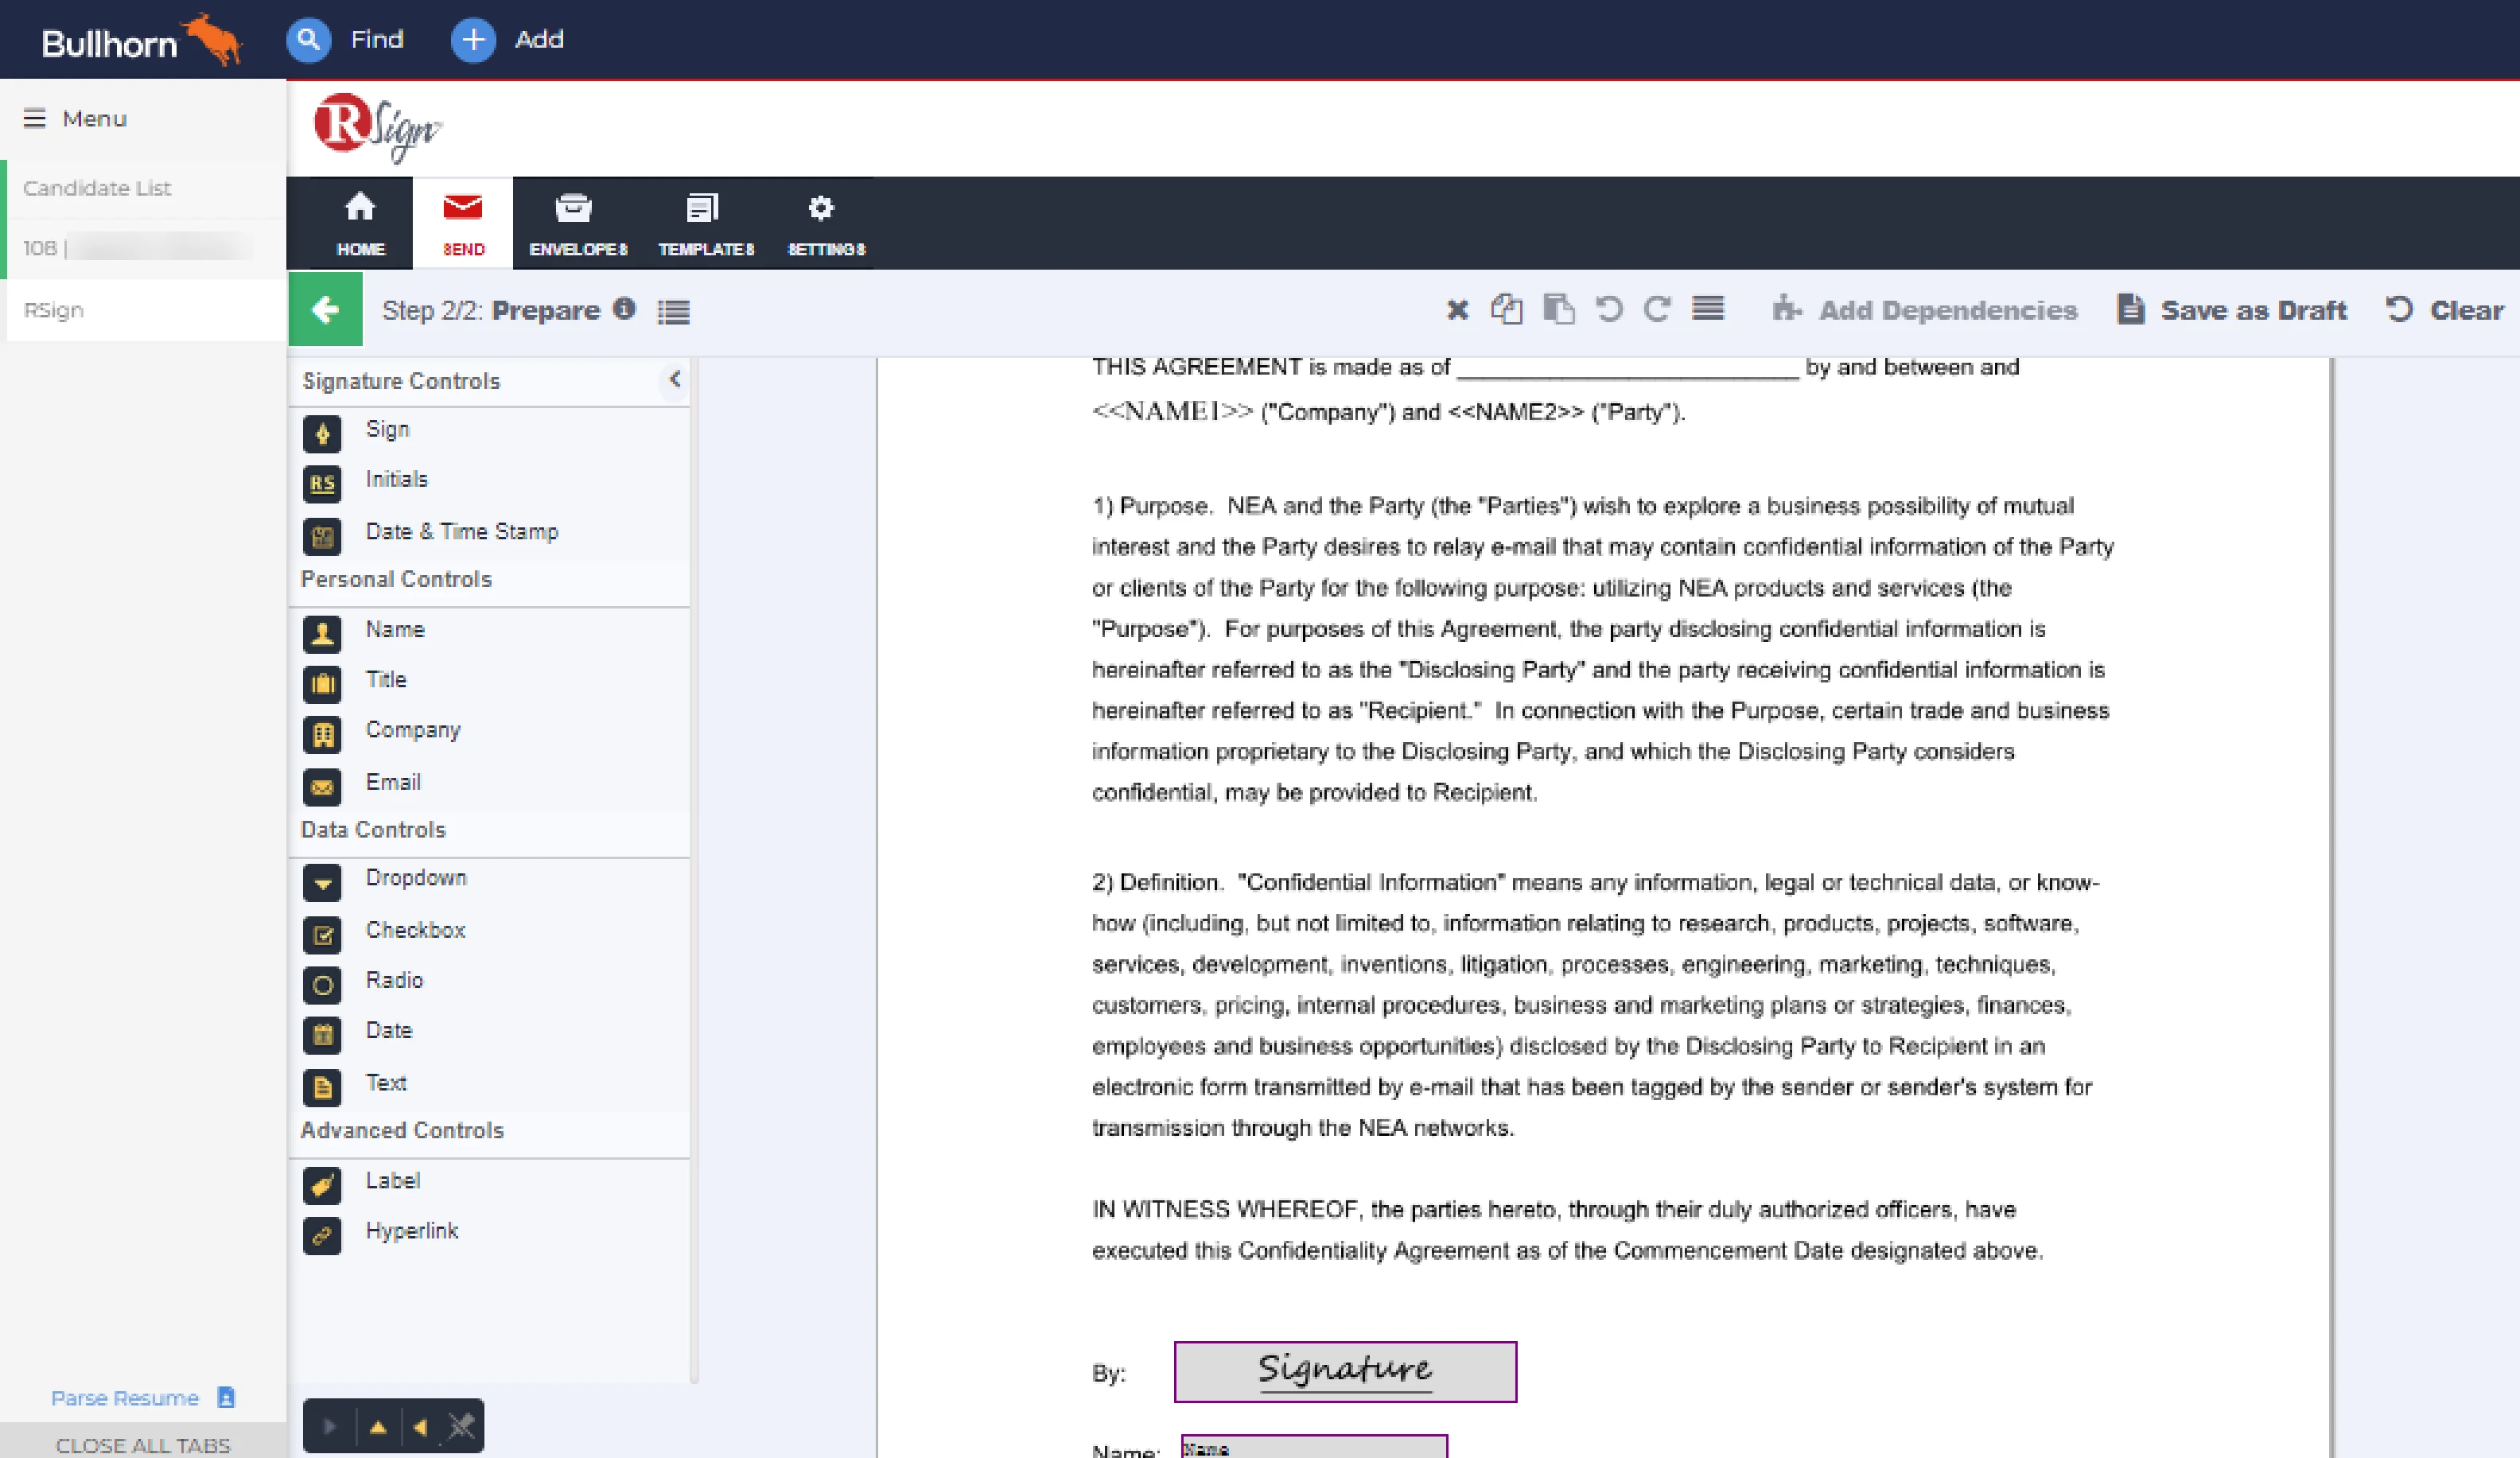
Task: Click the Name input field on document
Action: (x=1313, y=1448)
